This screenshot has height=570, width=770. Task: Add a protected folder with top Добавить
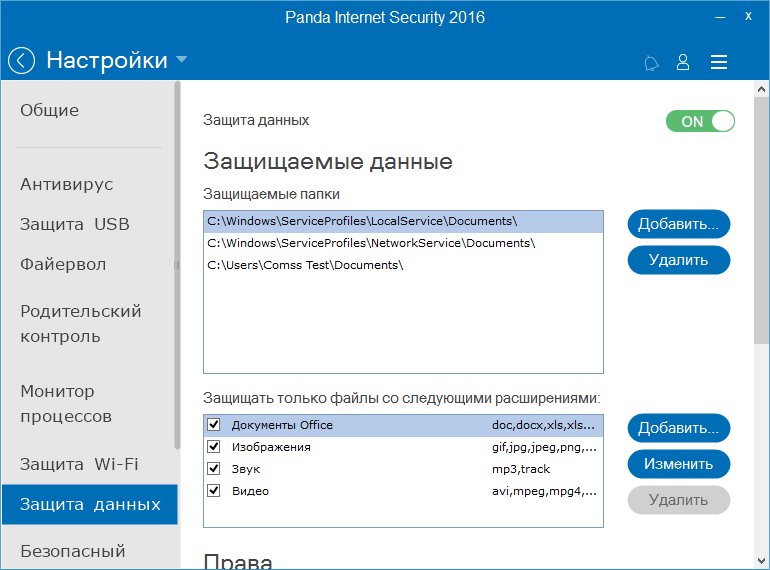coord(679,224)
